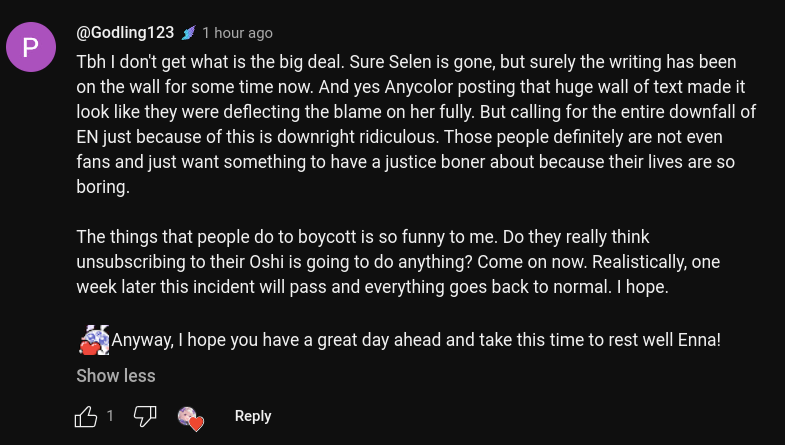The height and width of the screenshot is (445, 785).
Task: Open the @Godling123 channel link
Action: coord(125,33)
